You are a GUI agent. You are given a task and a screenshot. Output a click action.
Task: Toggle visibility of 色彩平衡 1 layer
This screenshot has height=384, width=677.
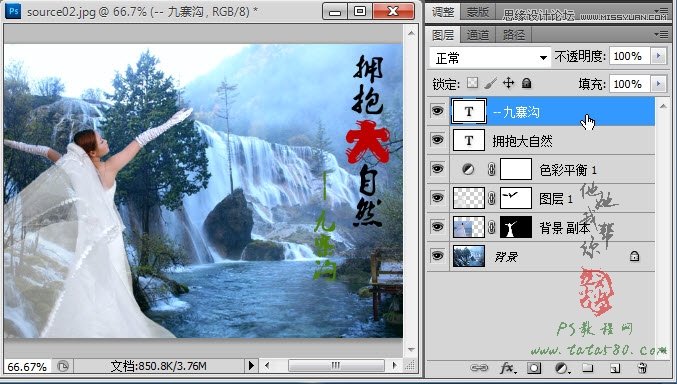[x=437, y=168]
